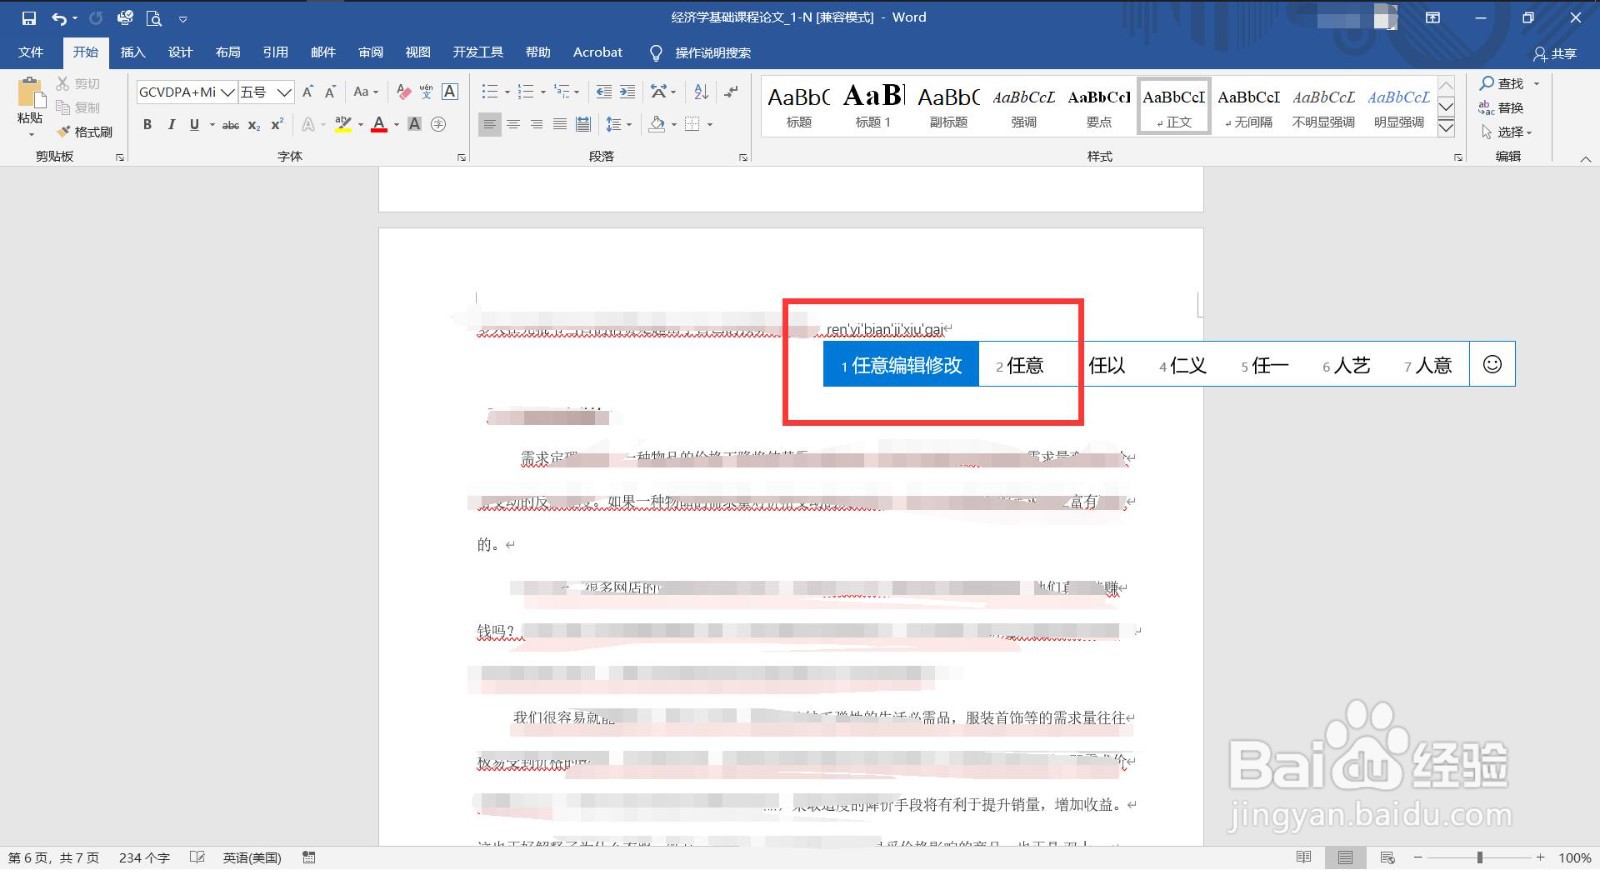Click the Paste clipboard icon
The image size is (1600, 870).
[30, 93]
